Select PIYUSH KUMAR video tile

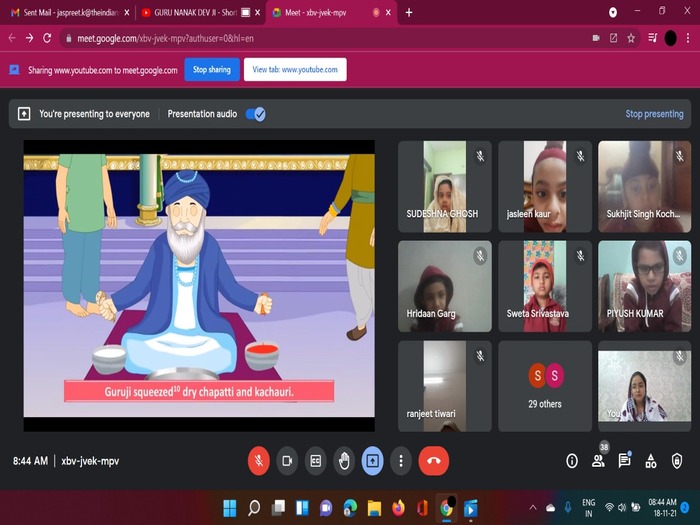pyautogui.click(x=645, y=286)
